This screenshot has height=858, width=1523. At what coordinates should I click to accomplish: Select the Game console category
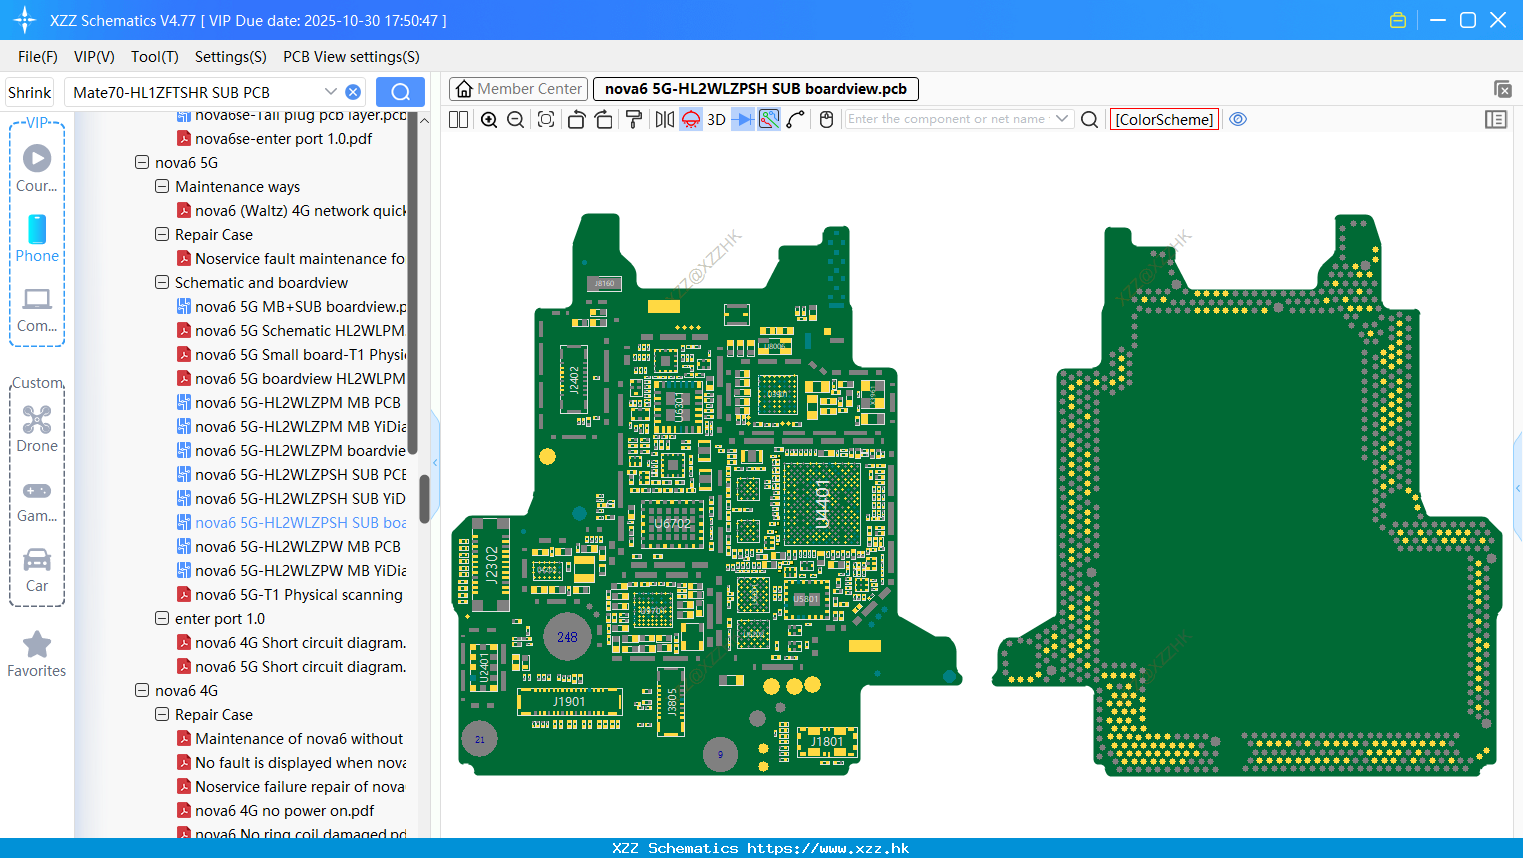point(37,501)
